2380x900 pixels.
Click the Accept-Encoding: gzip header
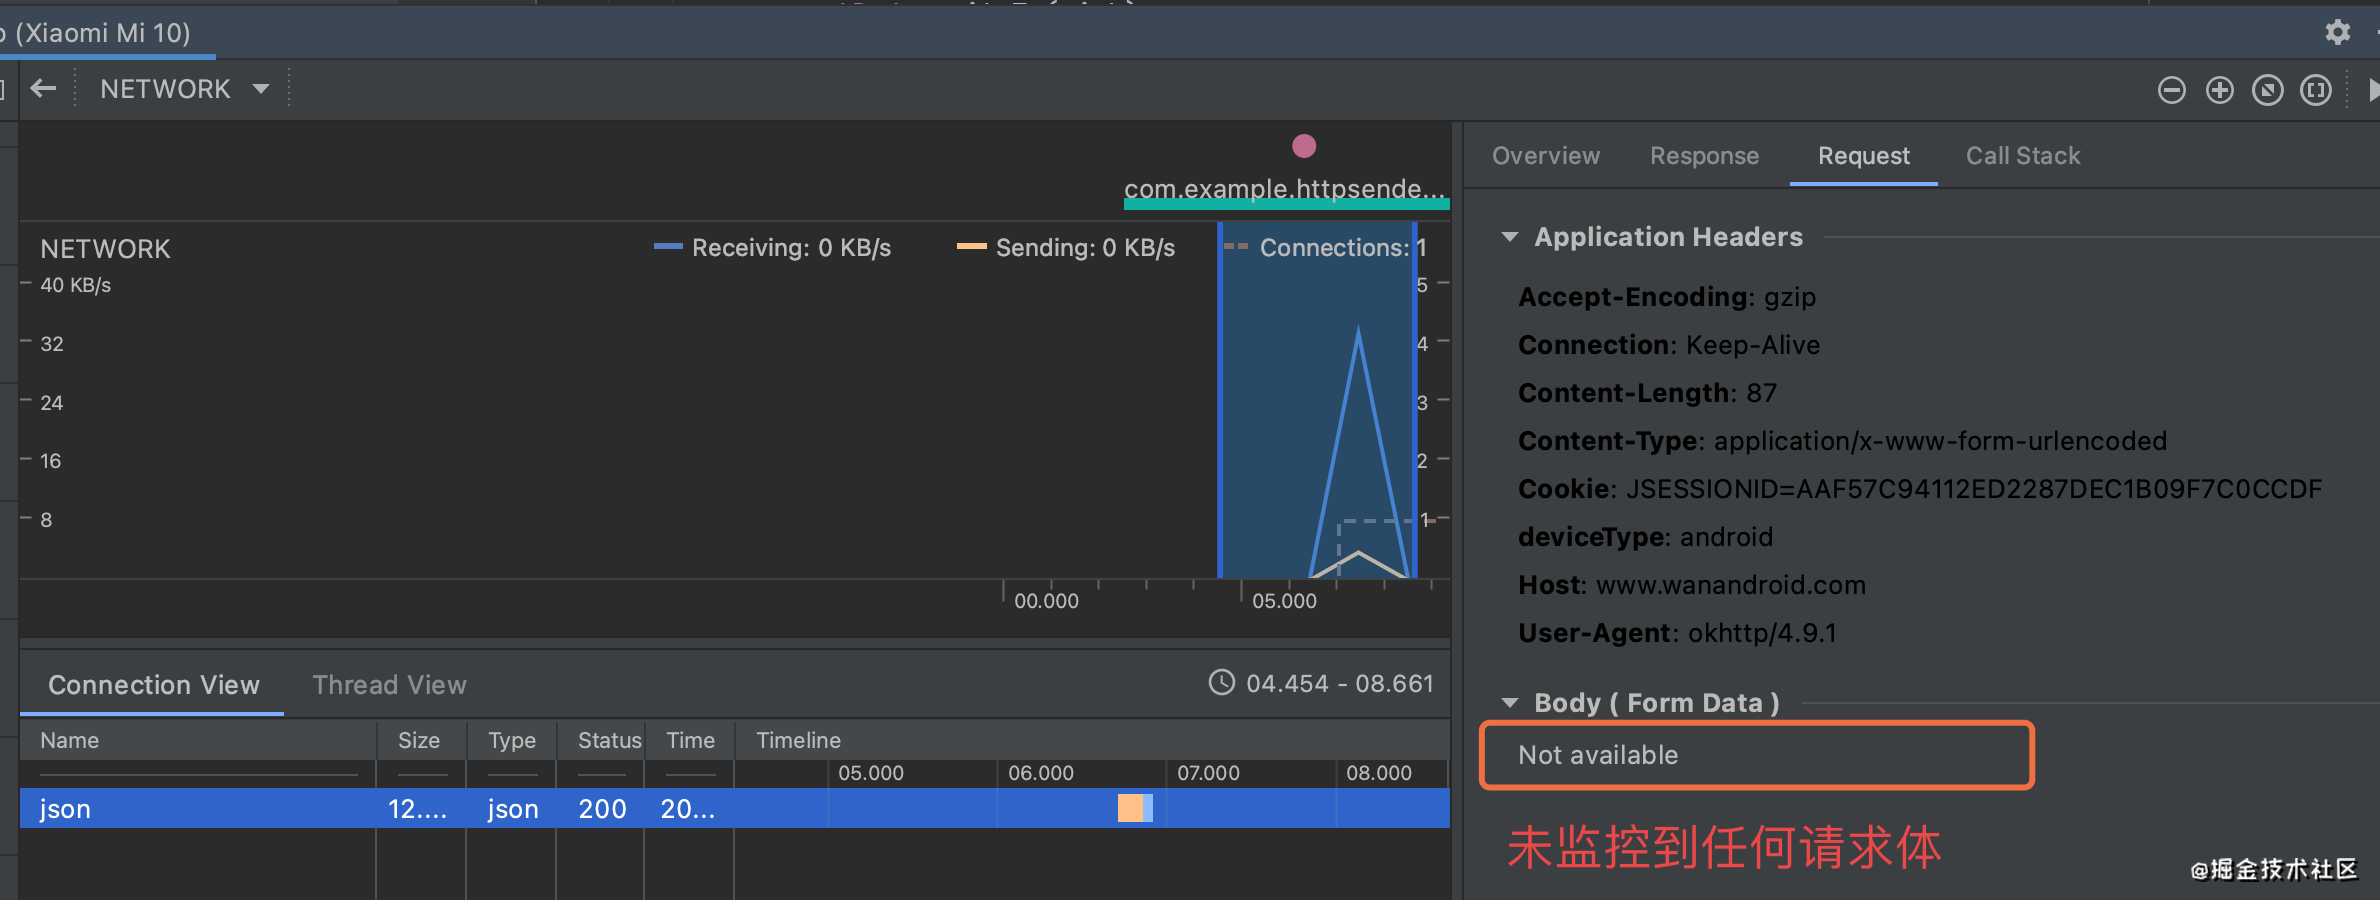coord(1666,297)
